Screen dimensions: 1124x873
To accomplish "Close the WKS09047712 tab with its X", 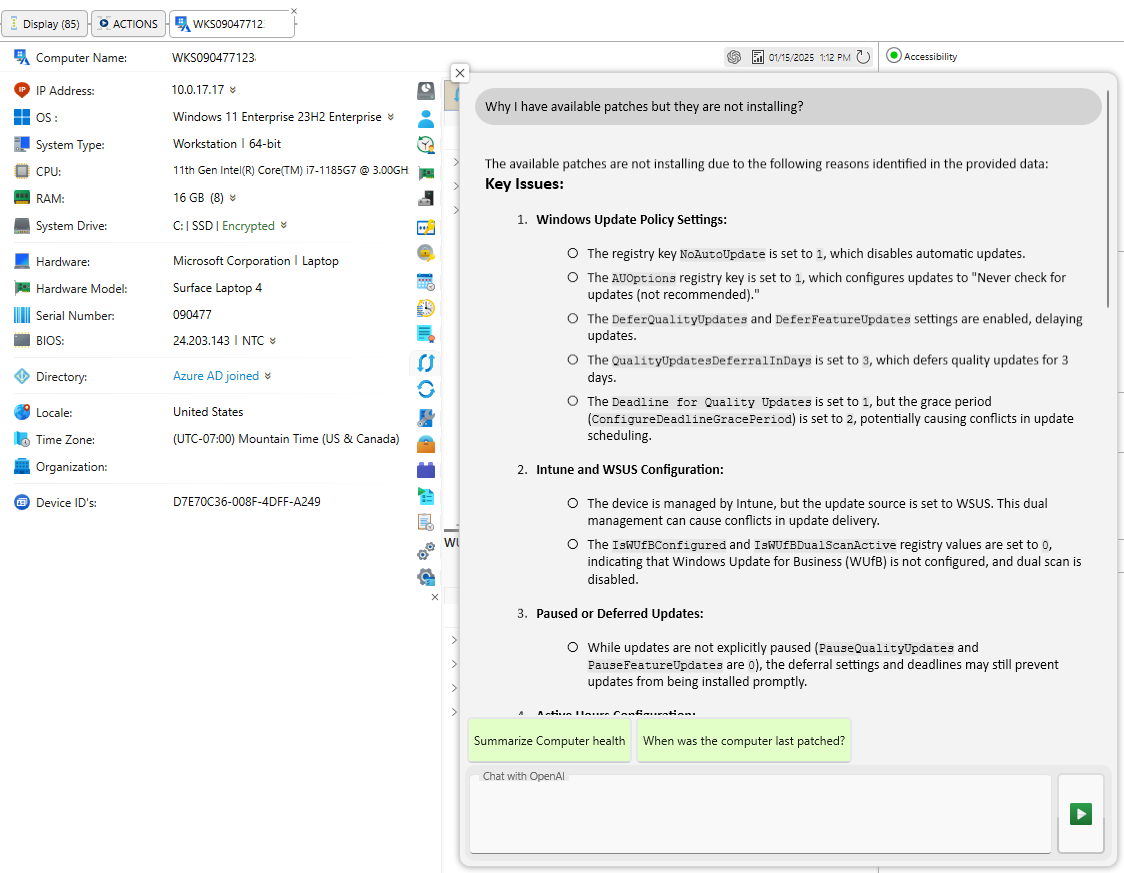I will point(293,11).
